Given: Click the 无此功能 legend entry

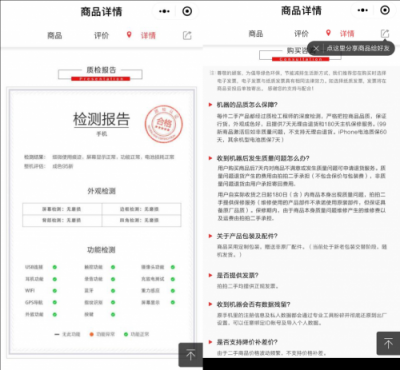Looking at the screenshot, I should (67, 334).
